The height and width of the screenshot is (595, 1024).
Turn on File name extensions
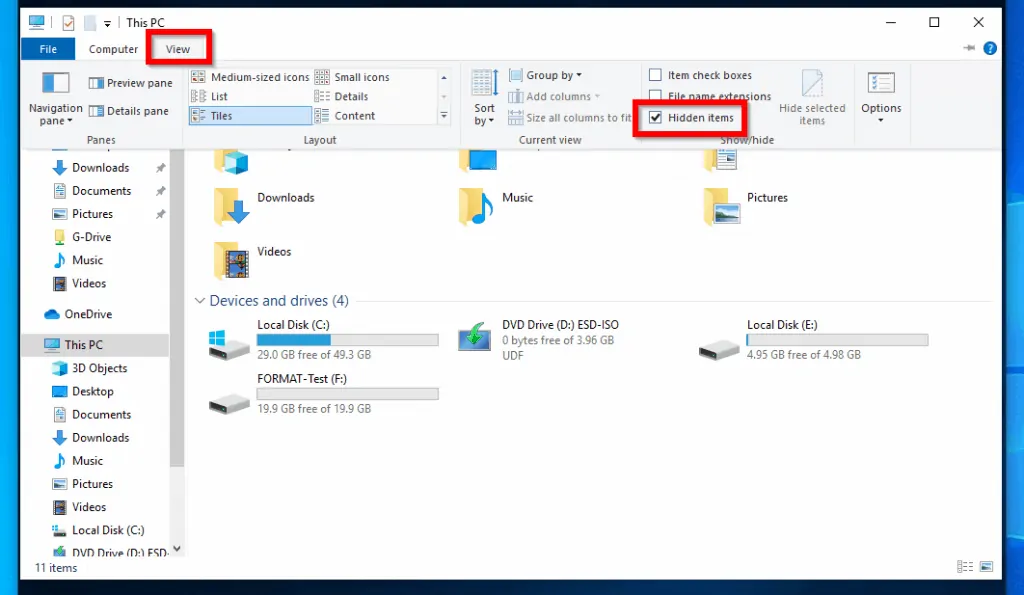[655, 96]
